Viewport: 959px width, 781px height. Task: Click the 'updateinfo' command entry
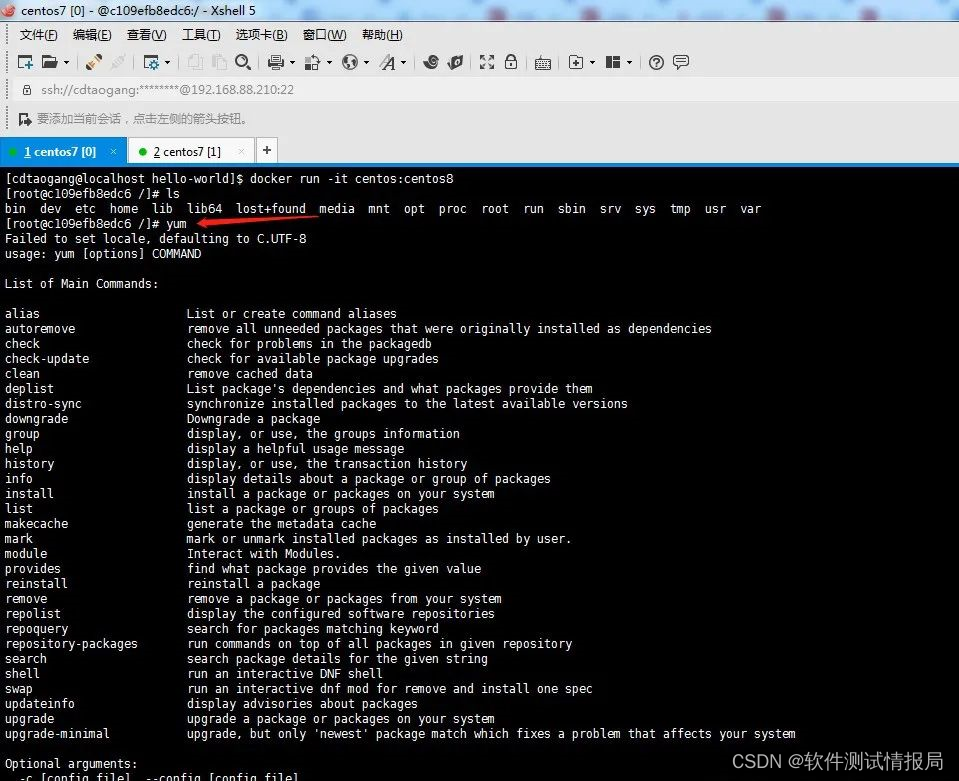(x=40, y=704)
